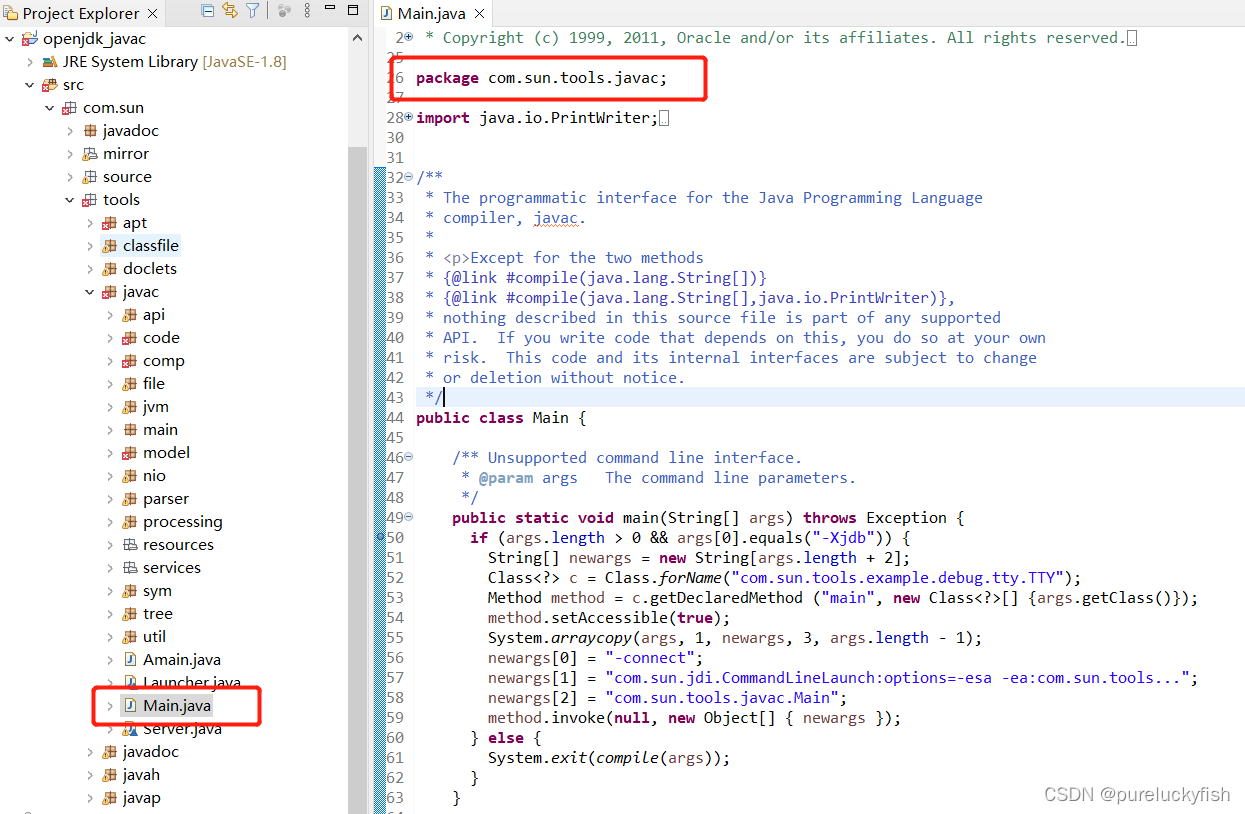Toggle Link with Editor in Project Explorer
Screen dimensions: 1245x814
tap(230, 11)
